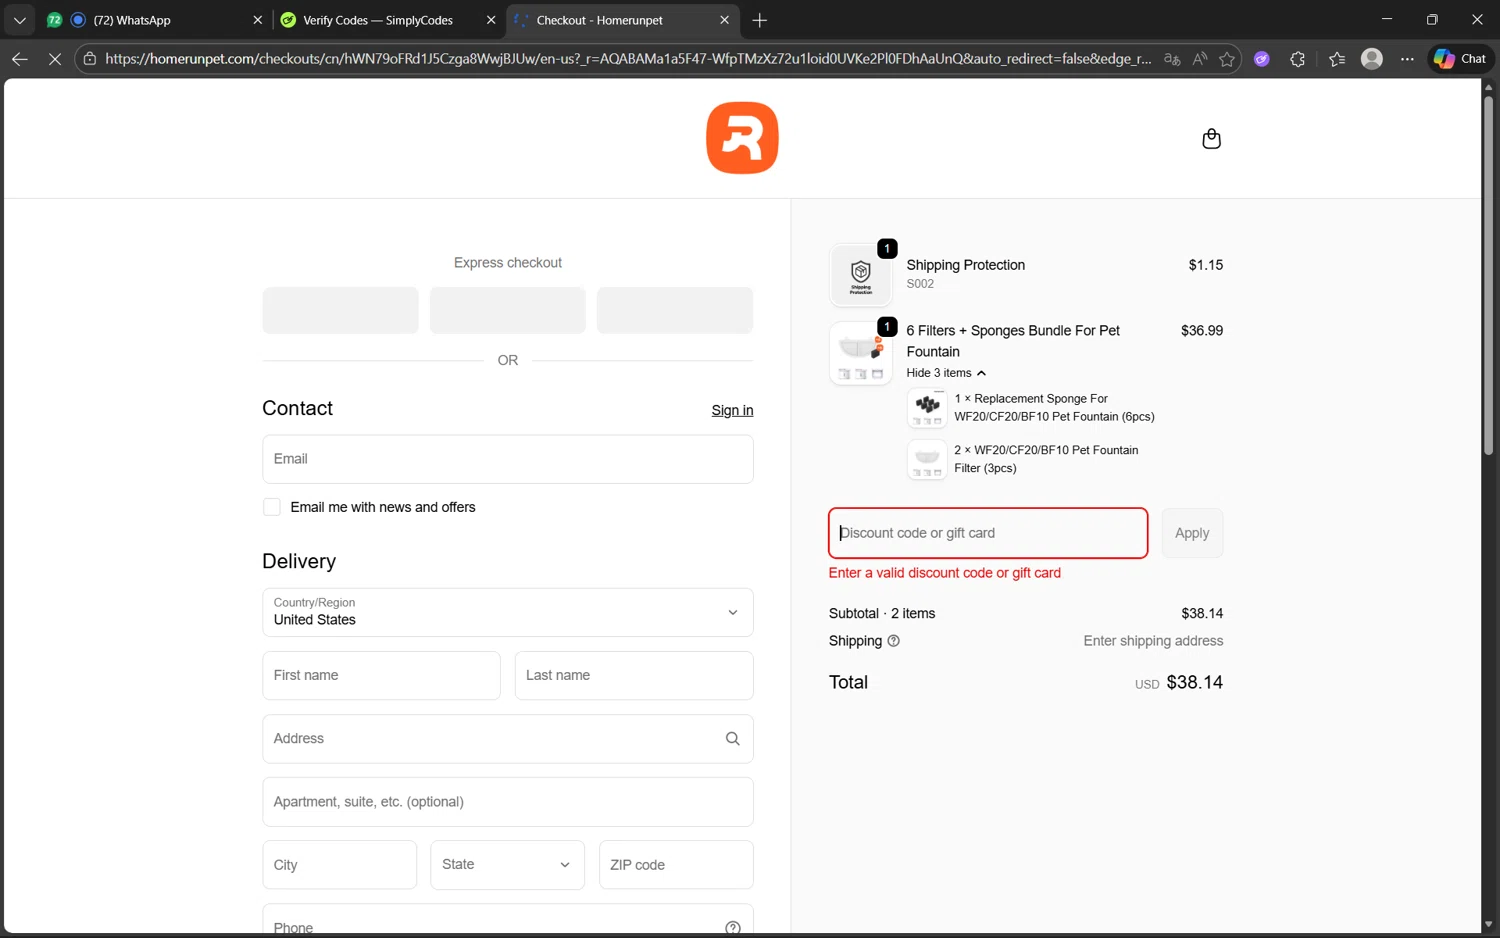Click the address search magnifier icon

[x=732, y=739]
